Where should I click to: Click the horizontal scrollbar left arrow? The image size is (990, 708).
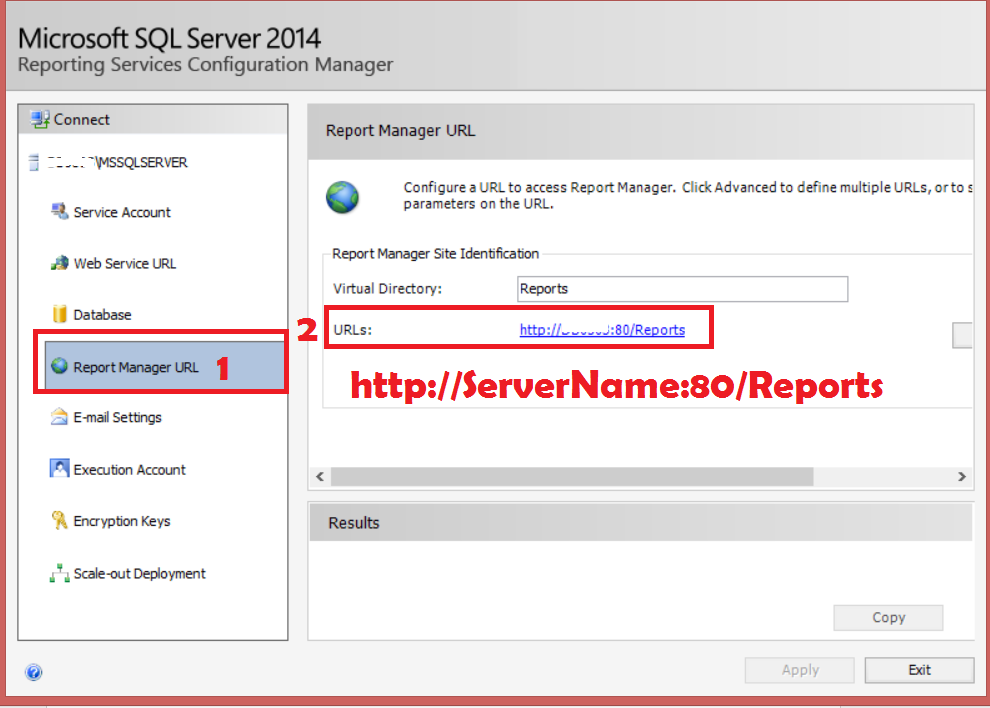320,476
